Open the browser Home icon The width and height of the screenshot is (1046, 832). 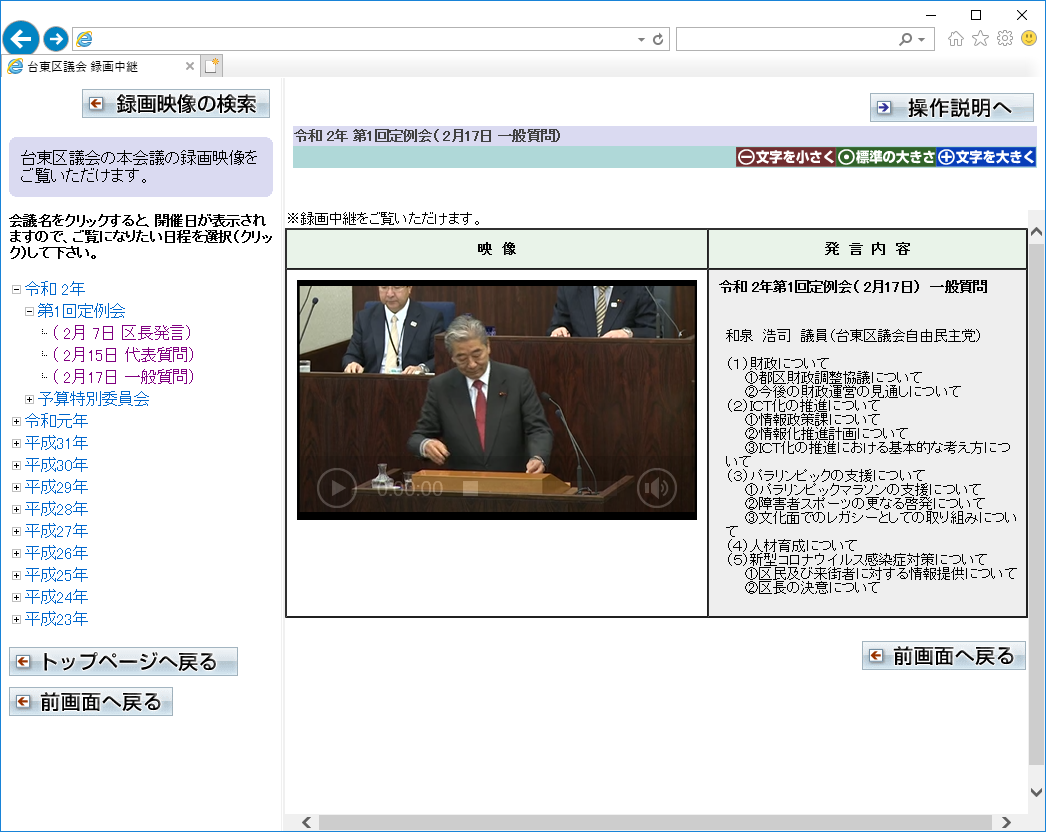(x=956, y=39)
